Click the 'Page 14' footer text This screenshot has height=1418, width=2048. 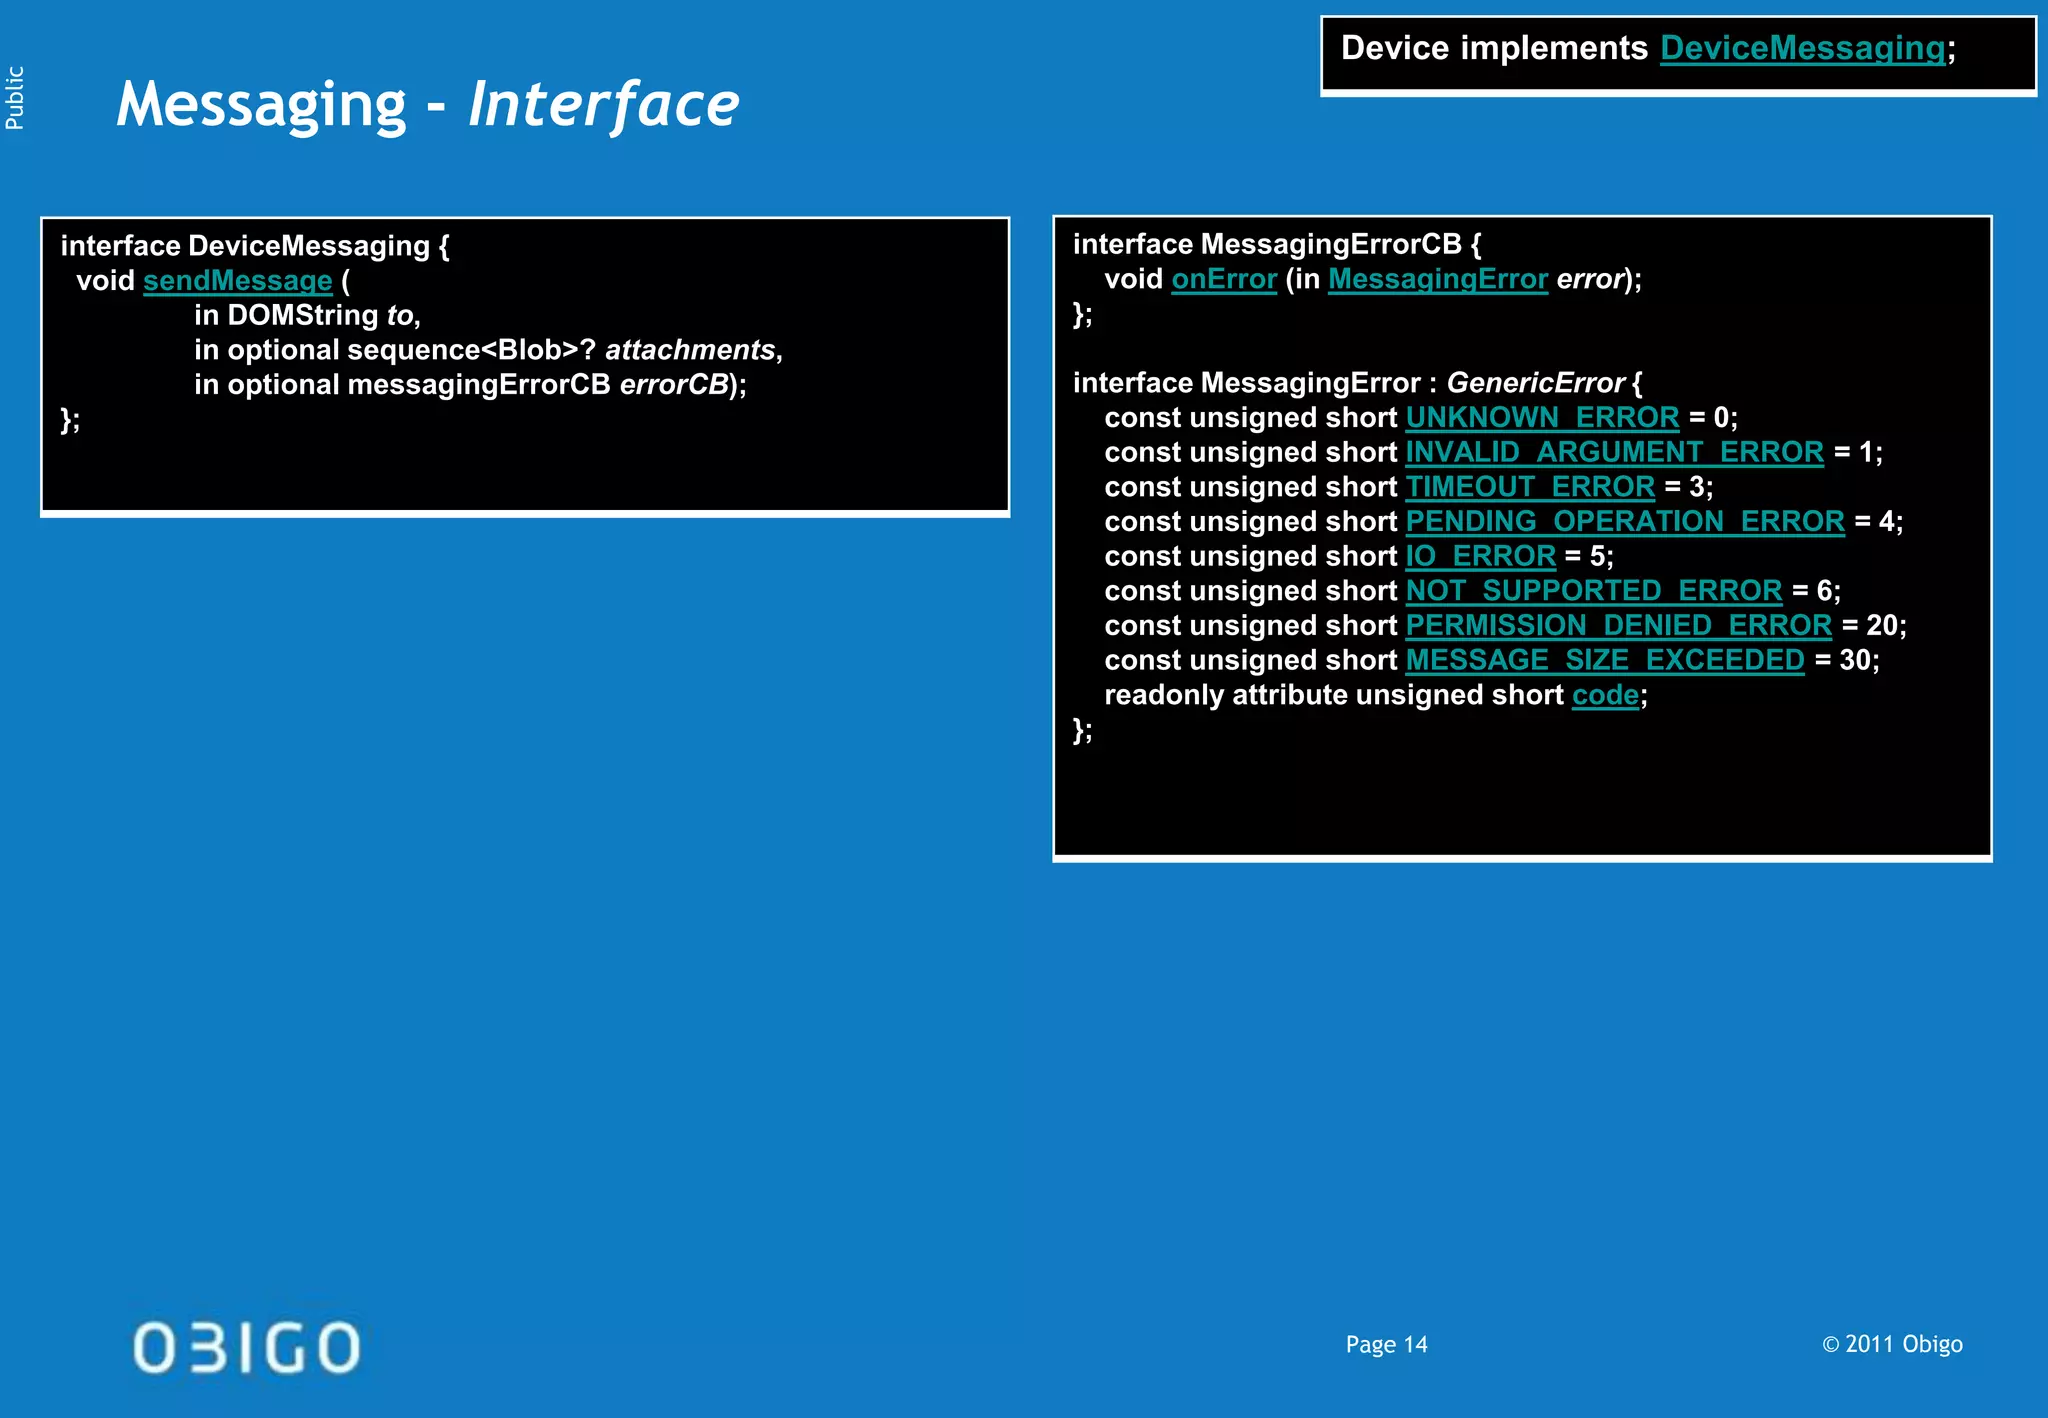point(1386,1345)
